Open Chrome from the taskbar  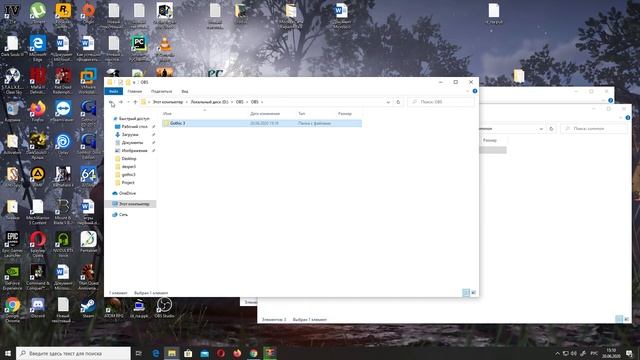pyautogui.click(x=253, y=353)
